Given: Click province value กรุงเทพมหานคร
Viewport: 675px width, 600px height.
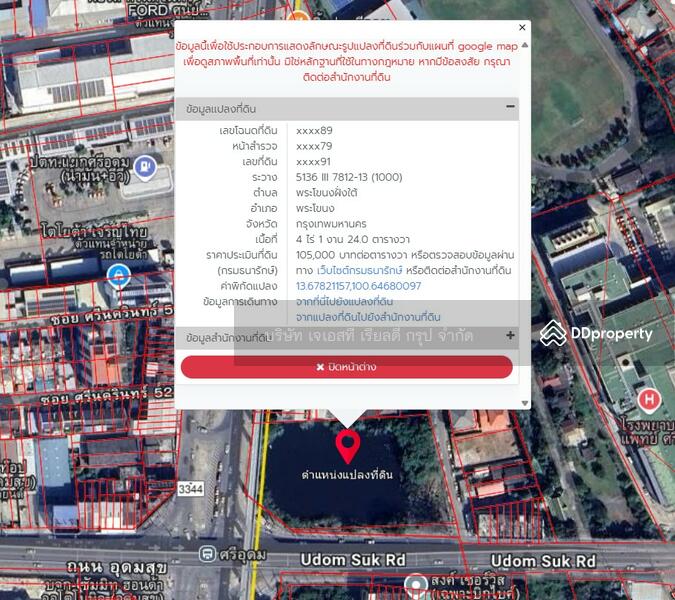Looking at the screenshot, I should pyautogui.click(x=331, y=224).
